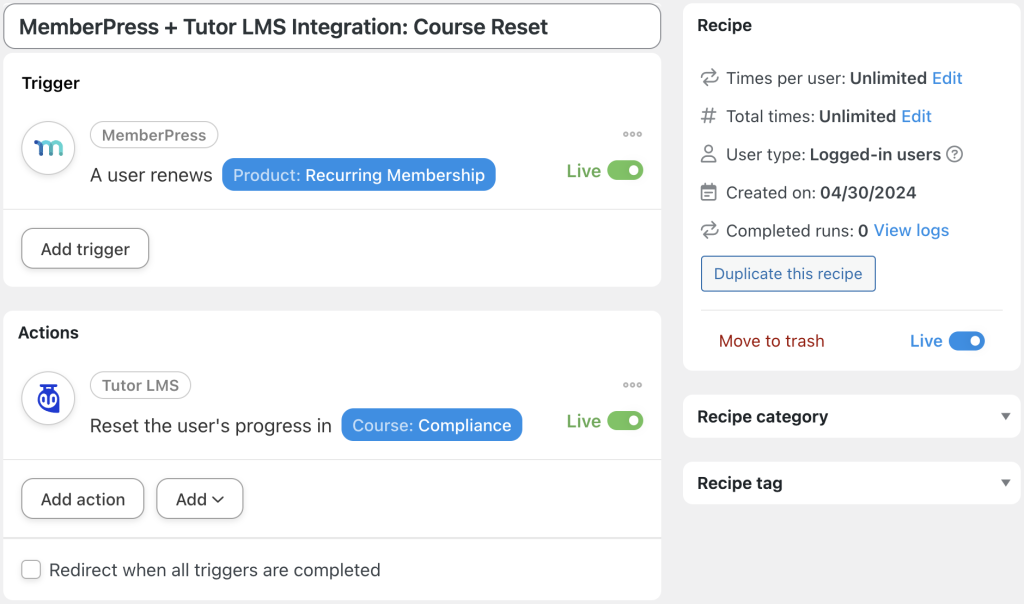Open the trigger's three-dot options menu

coord(632,134)
